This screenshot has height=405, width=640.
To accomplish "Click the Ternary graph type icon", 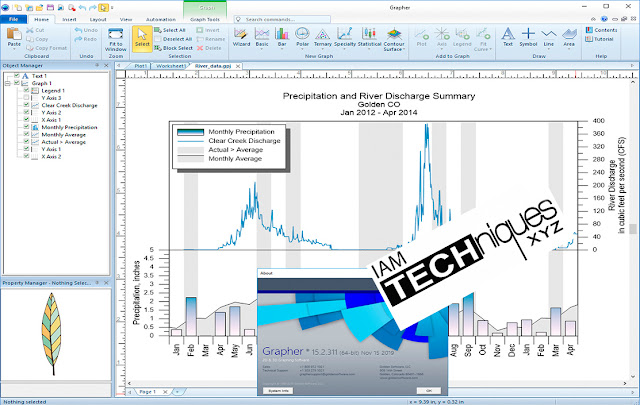I will coord(322,33).
